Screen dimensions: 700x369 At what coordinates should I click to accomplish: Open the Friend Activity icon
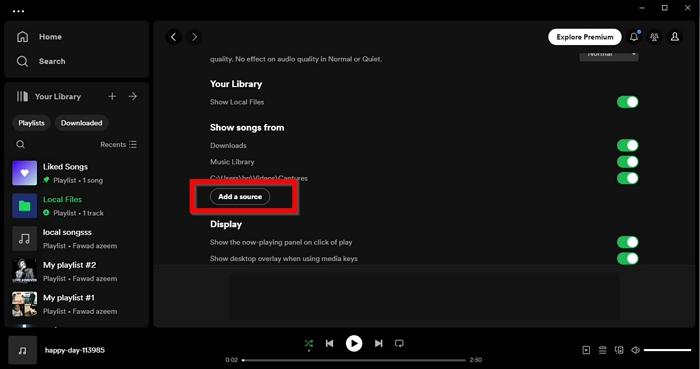point(654,37)
